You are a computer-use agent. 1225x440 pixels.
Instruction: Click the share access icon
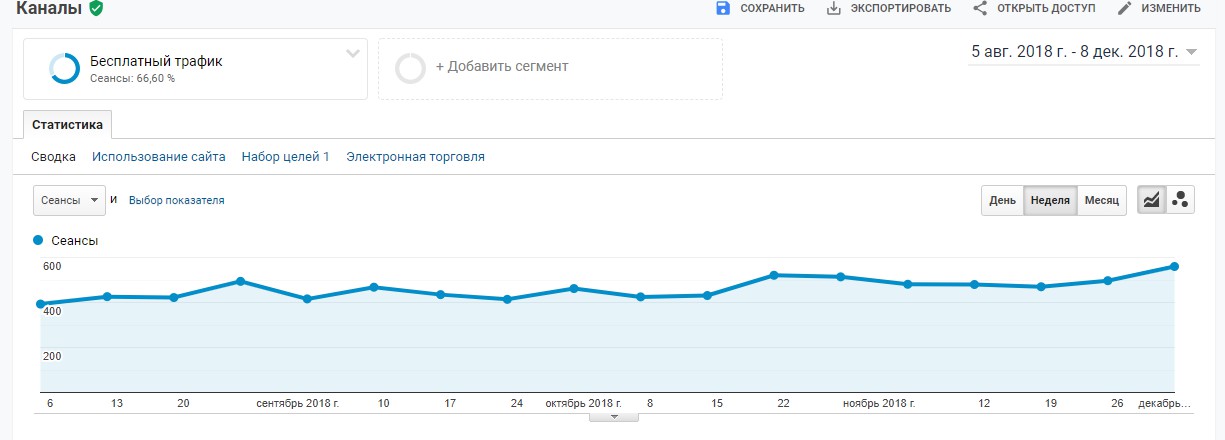[x=980, y=8]
